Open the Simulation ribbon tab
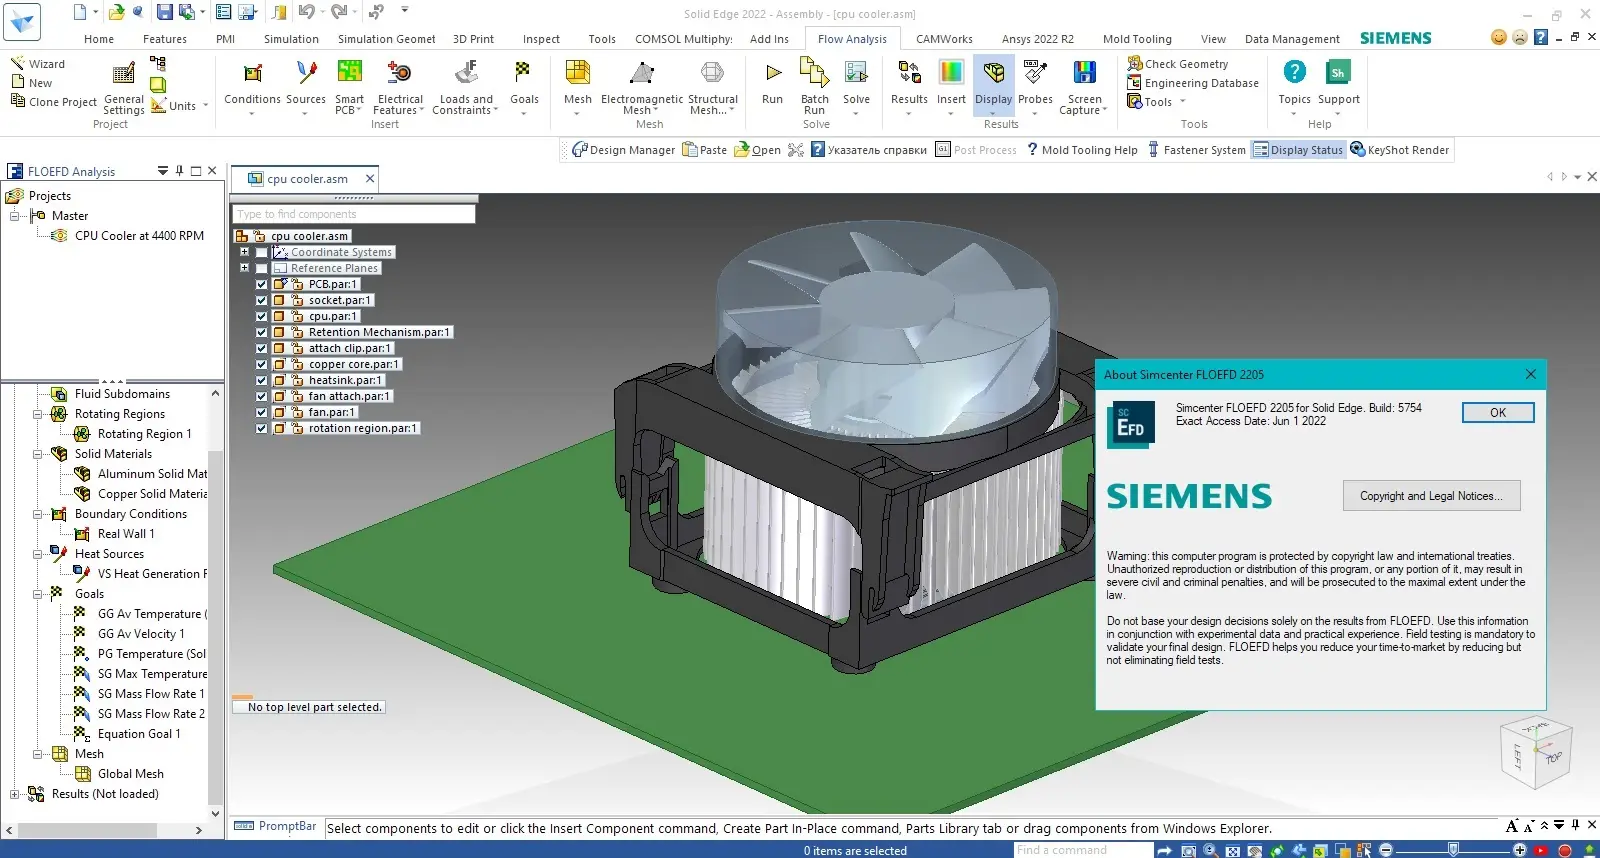Screen dimensions: 1600x858 click(291, 39)
